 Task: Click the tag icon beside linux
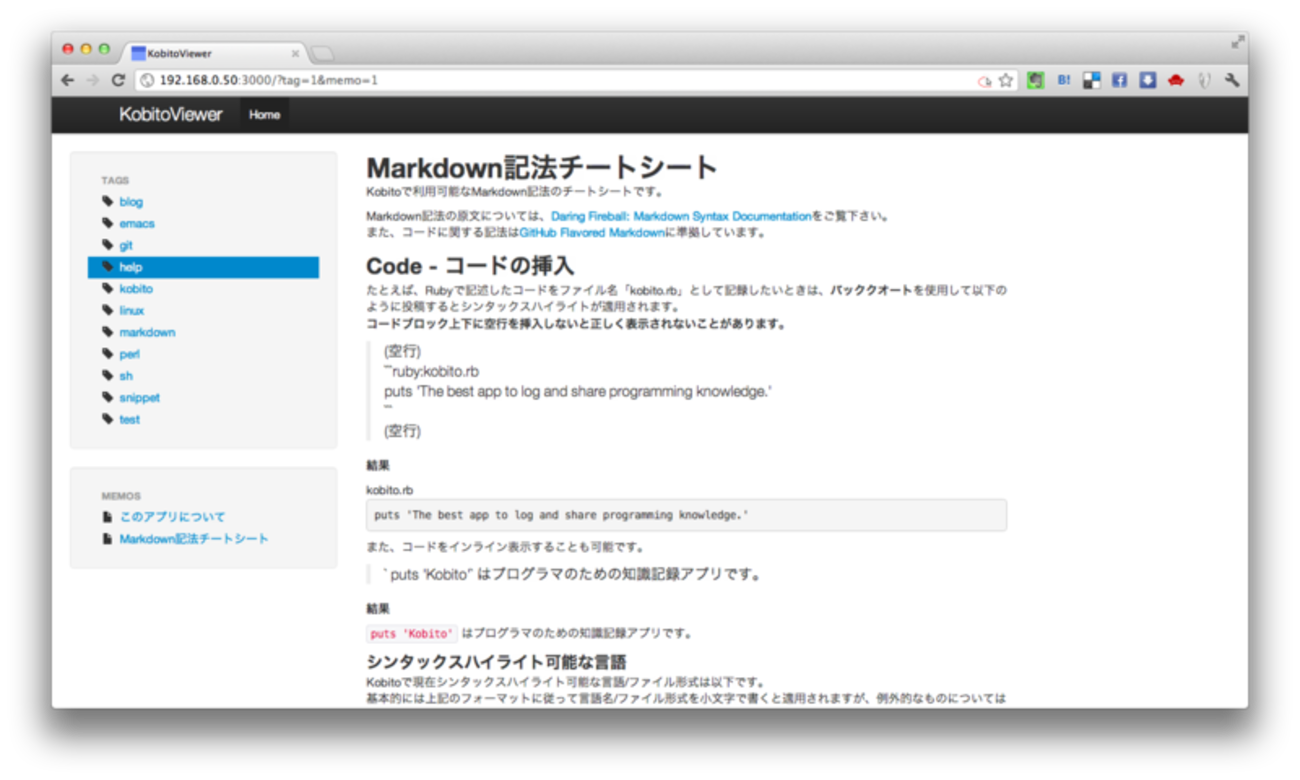point(107,310)
